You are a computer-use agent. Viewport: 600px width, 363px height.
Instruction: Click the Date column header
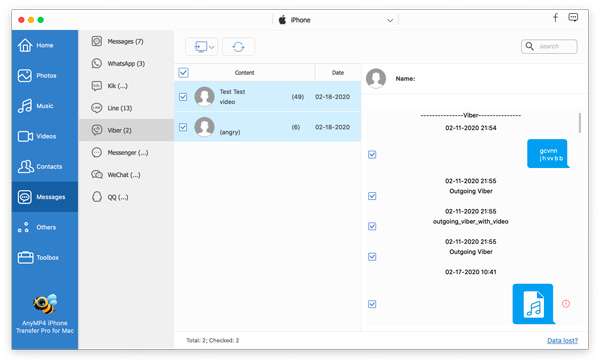coord(338,73)
